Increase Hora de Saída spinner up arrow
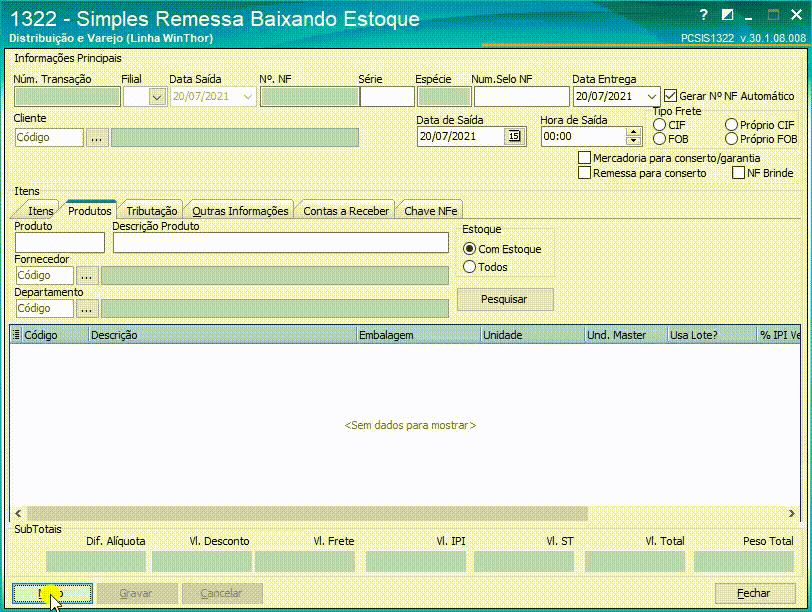 click(633, 132)
